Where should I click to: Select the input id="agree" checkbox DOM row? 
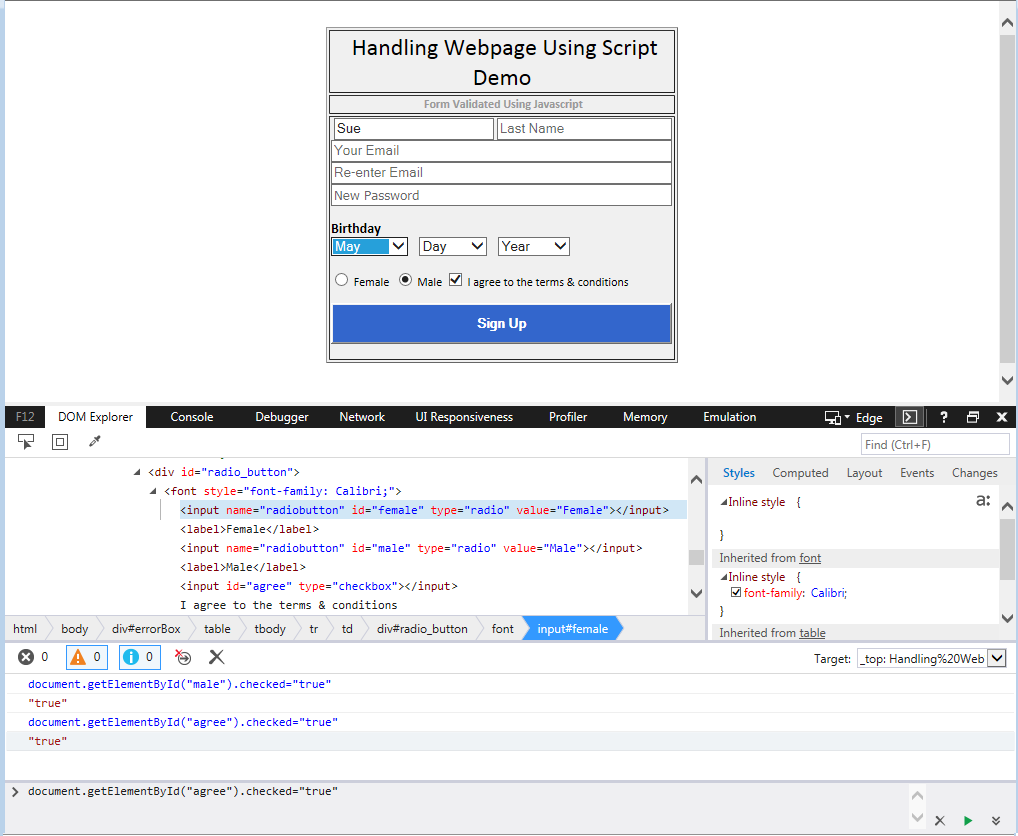[319, 586]
